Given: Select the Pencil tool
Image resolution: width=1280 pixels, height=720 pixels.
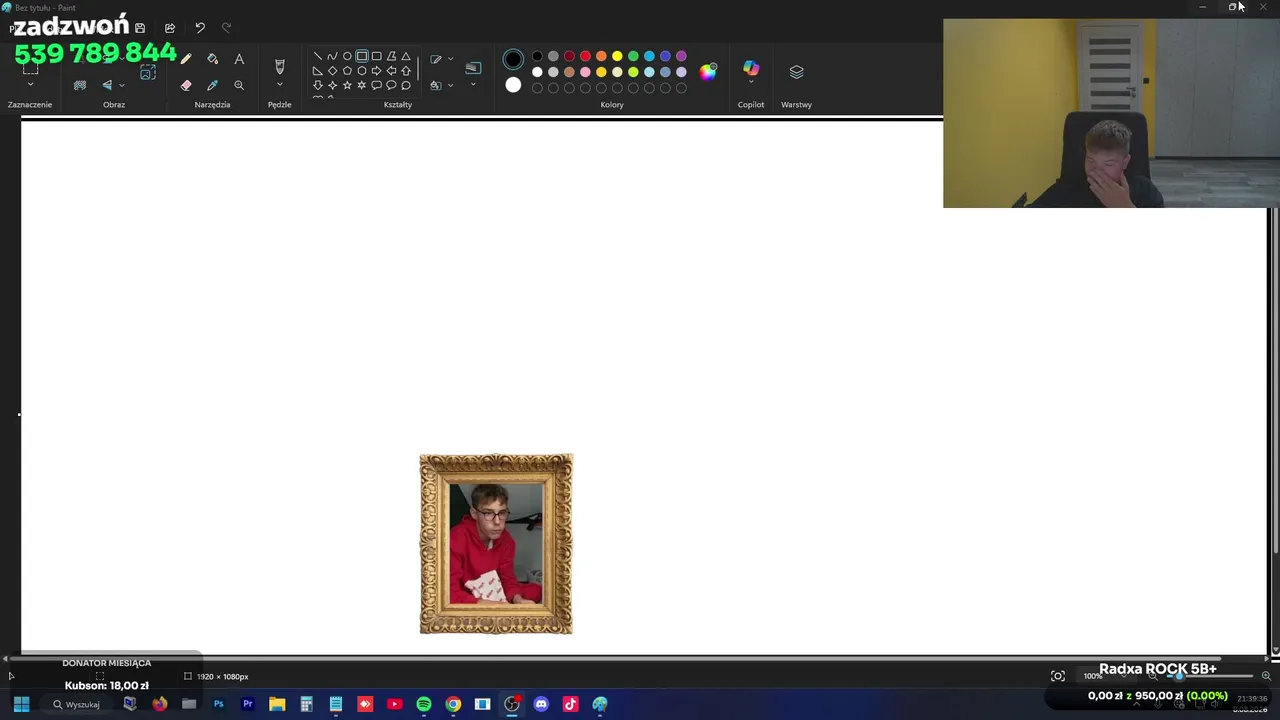Looking at the screenshot, I should [x=186, y=59].
